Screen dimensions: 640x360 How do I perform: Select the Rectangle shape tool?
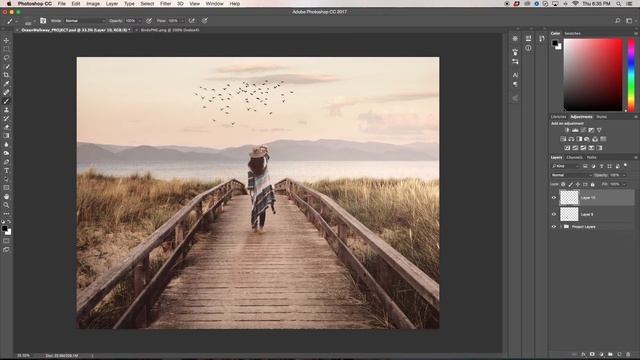click(x=6, y=188)
